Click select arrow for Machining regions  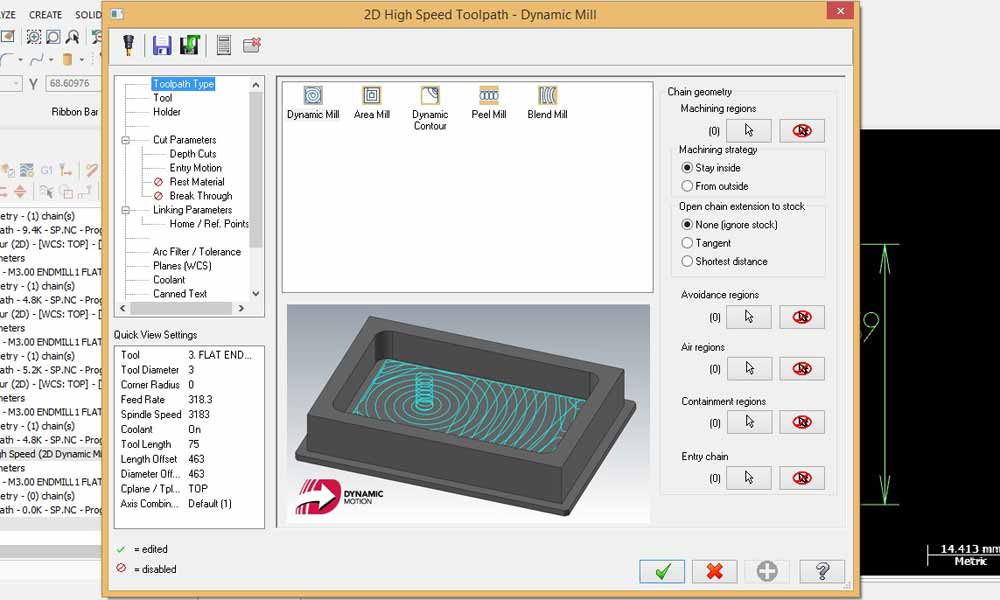click(749, 131)
